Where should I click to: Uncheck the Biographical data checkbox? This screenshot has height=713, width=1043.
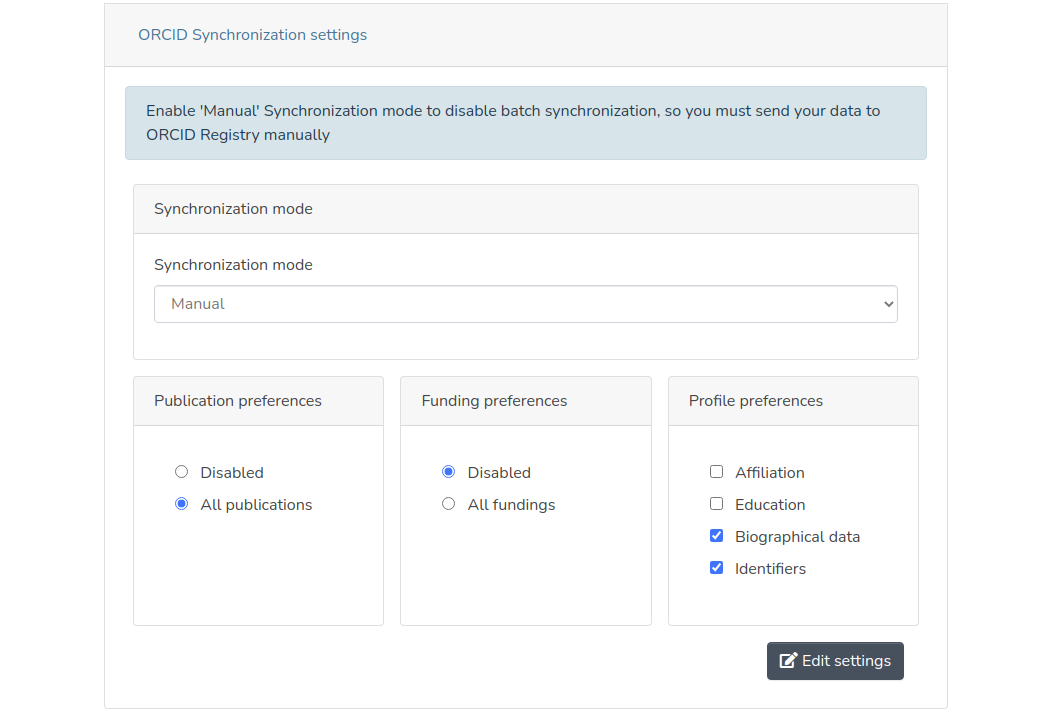click(716, 536)
